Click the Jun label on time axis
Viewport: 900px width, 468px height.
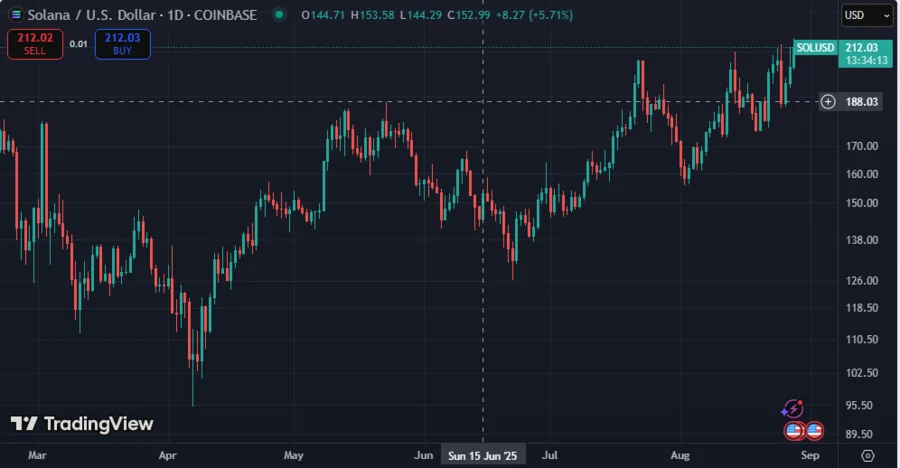pyautogui.click(x=424, y=455)
